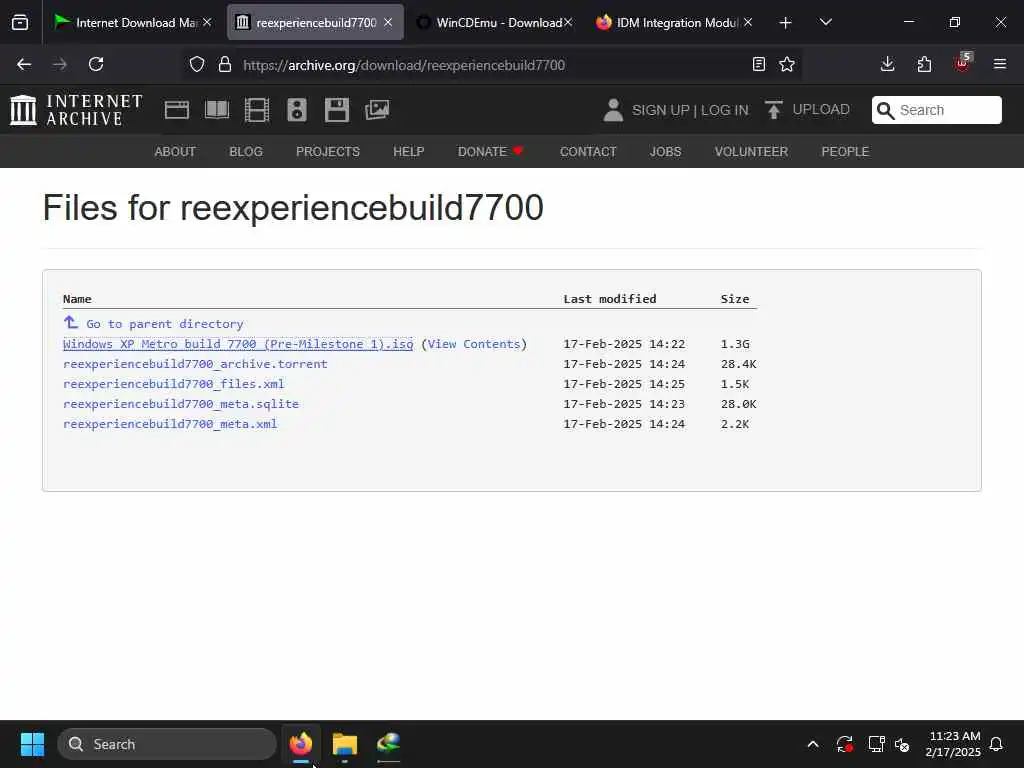1024x768 pixels.
Task: Click the Internet Archive logo
Action: click(x=76, y=110)
